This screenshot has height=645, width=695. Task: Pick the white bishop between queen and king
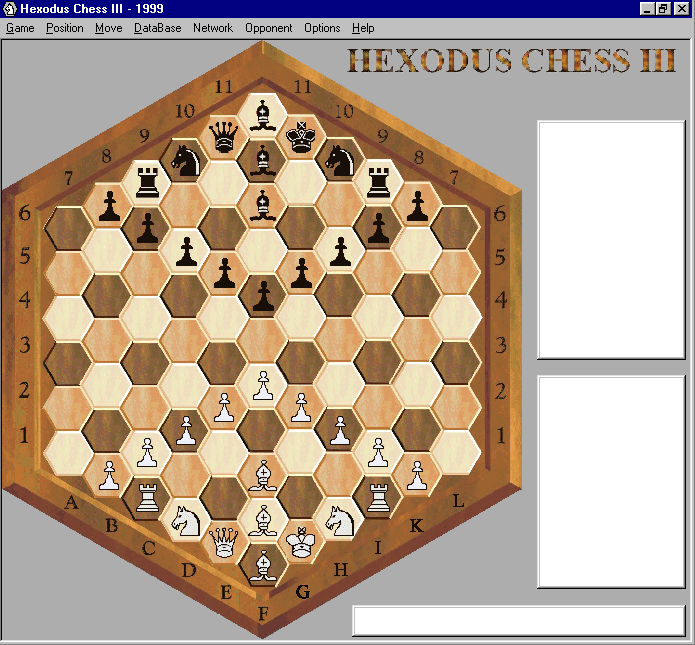(x=263, y=520)
